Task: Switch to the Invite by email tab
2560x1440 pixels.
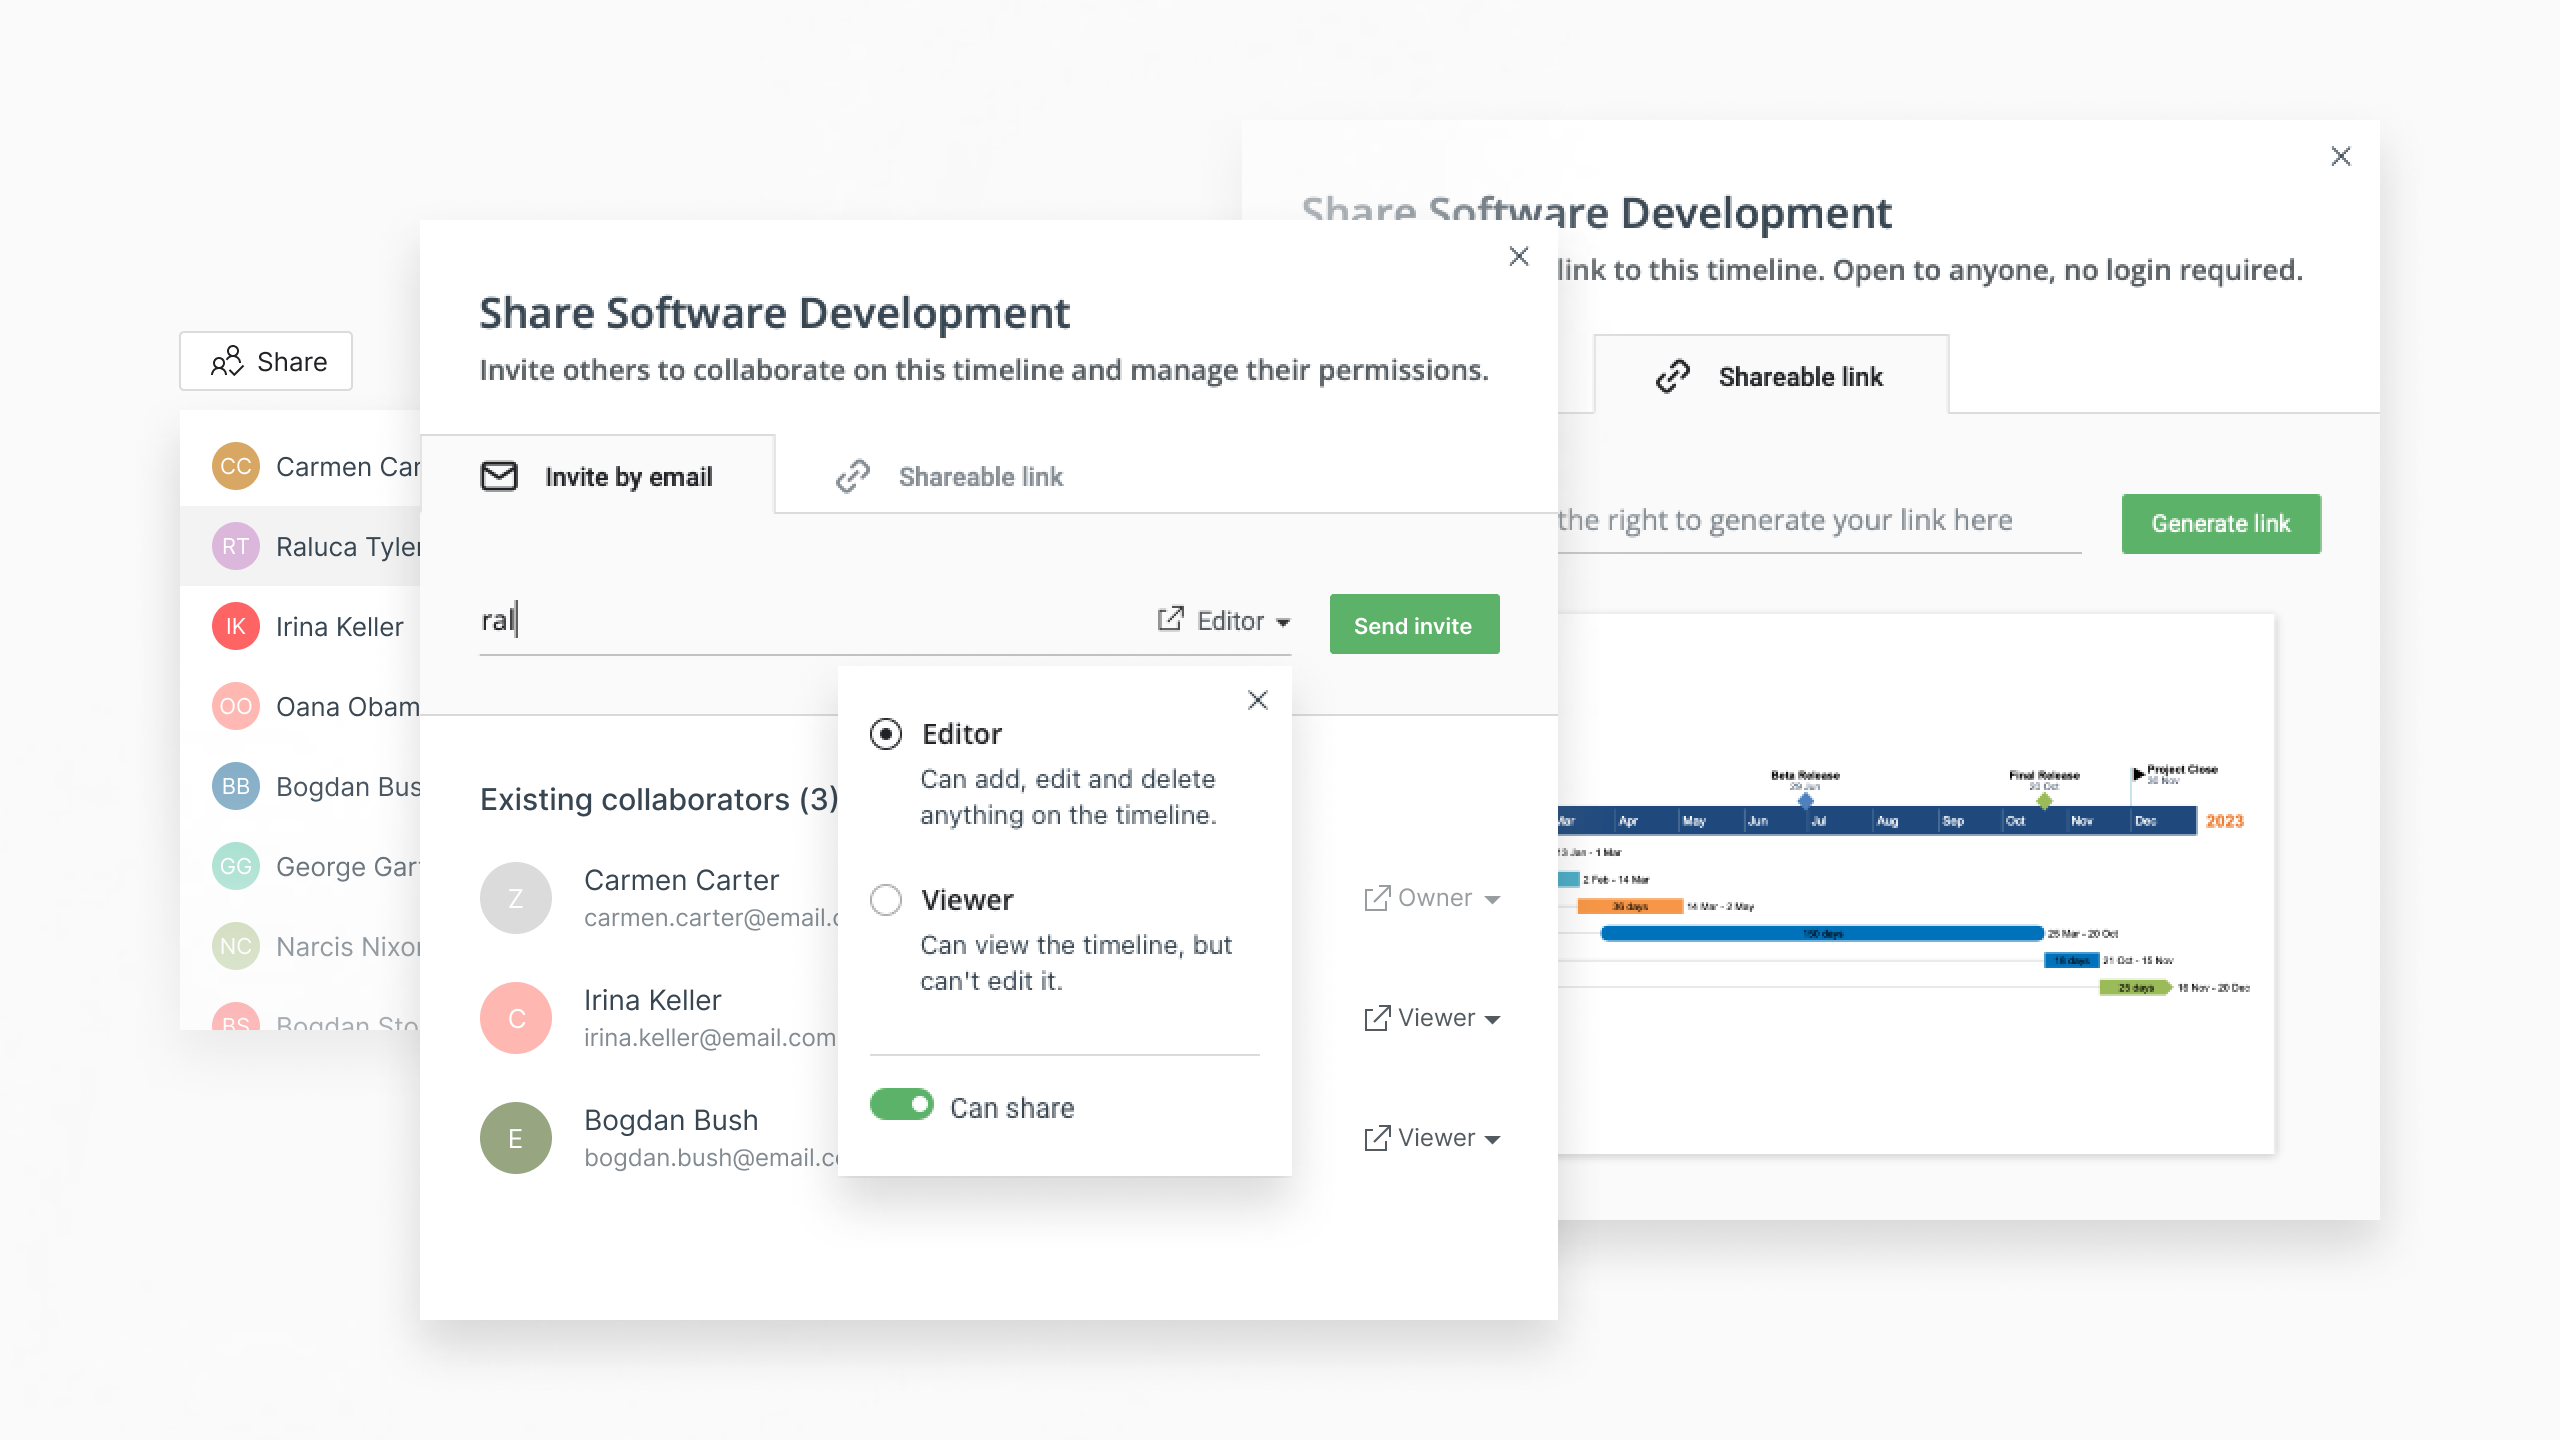Action: tap(628, 476)
